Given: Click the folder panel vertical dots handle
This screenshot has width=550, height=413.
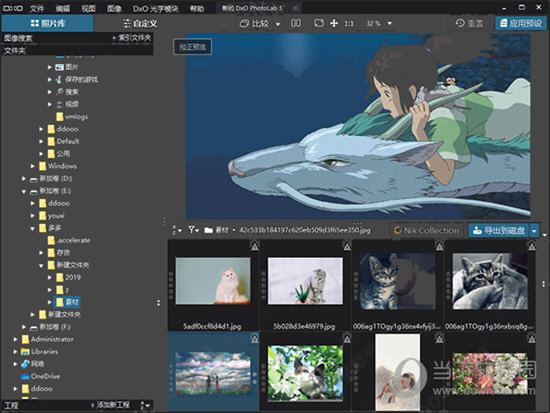Looking at the screenshot, I should pyautogui.click(x=159, y=302).
